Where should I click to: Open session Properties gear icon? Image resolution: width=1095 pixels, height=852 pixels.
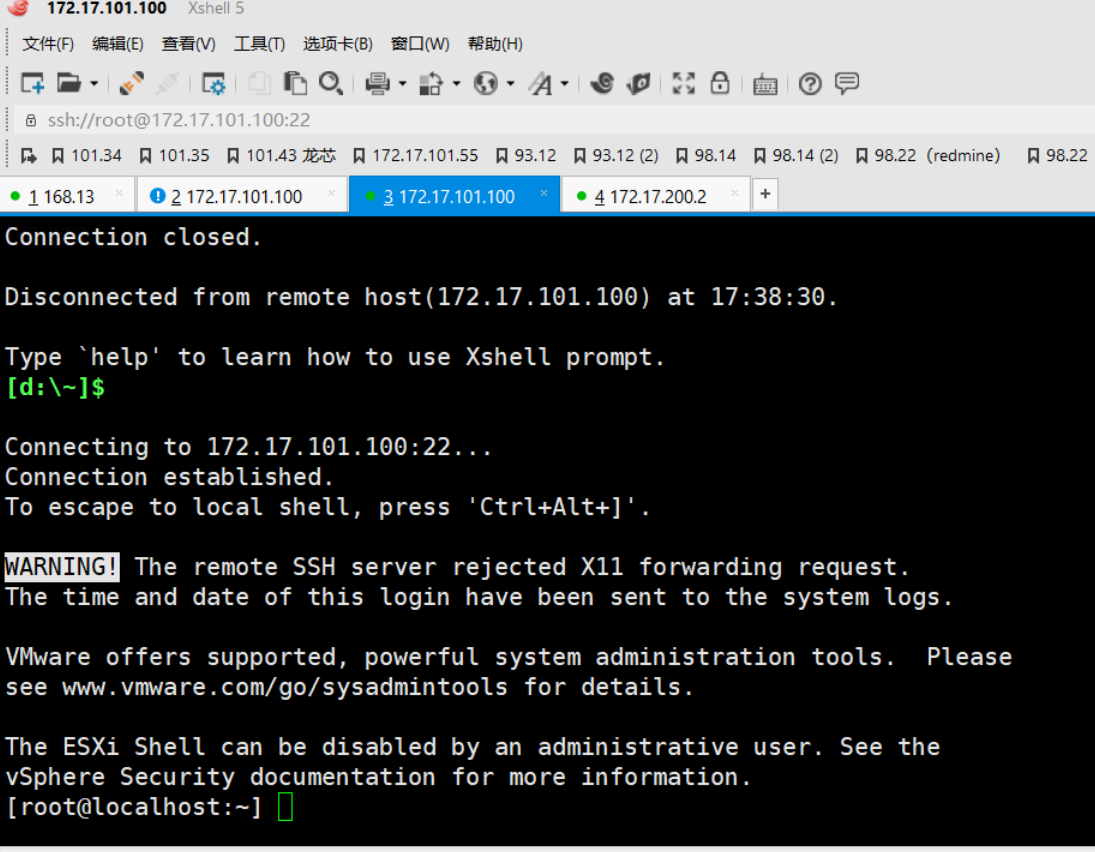pyautogui.click(x=213, y=84)
